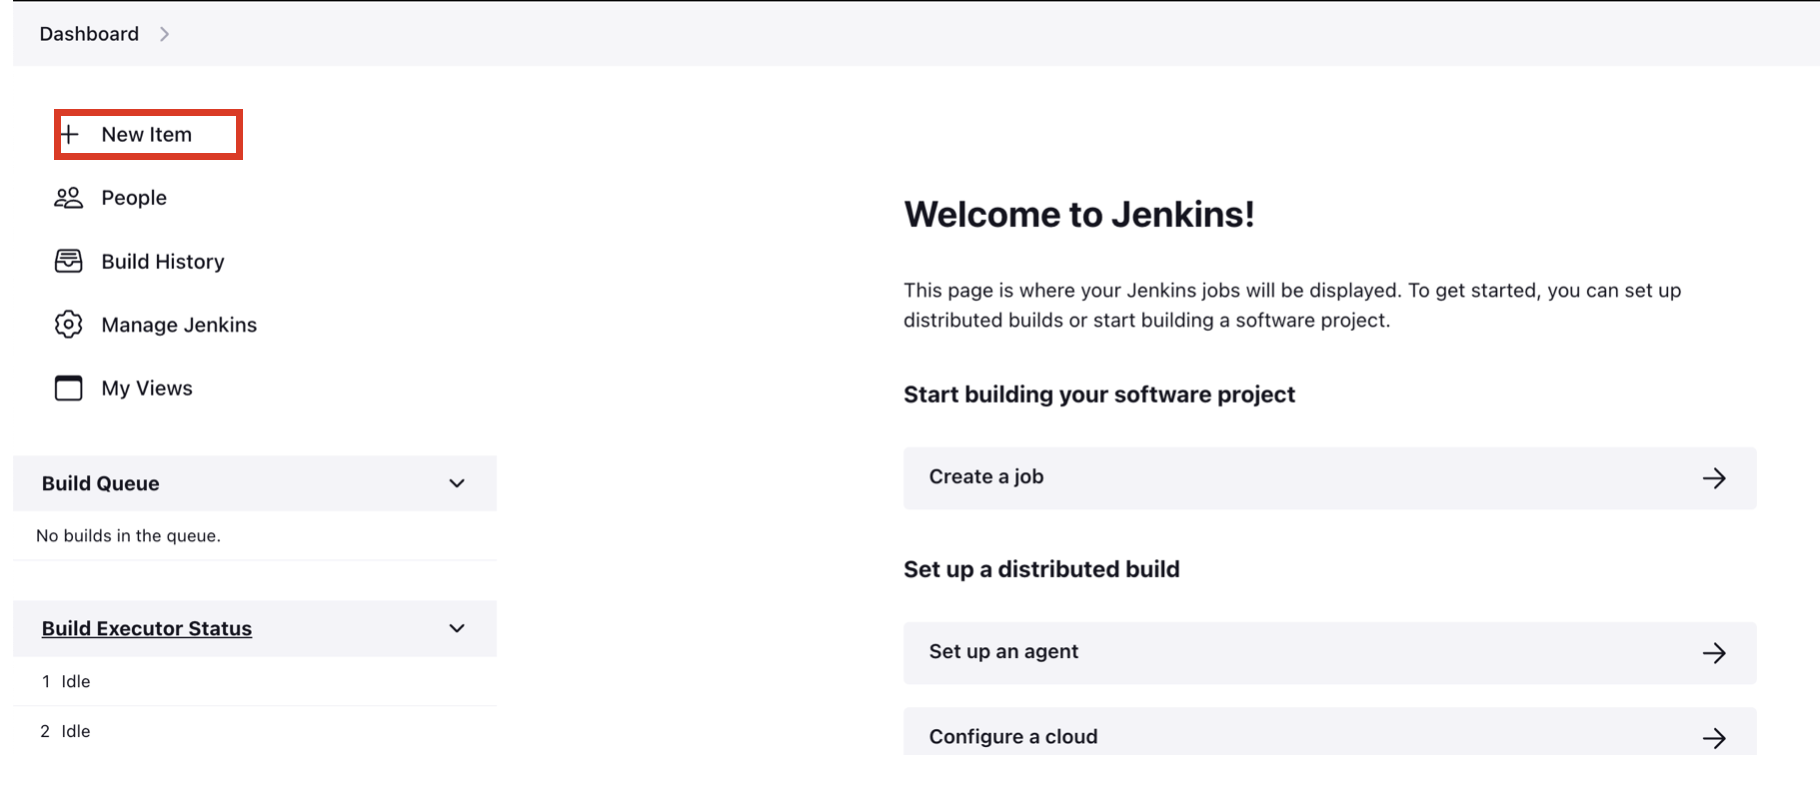This screenshot has height=786, width=1820.
Task: Click the Build Queue panel header
Action: [255, 483]
